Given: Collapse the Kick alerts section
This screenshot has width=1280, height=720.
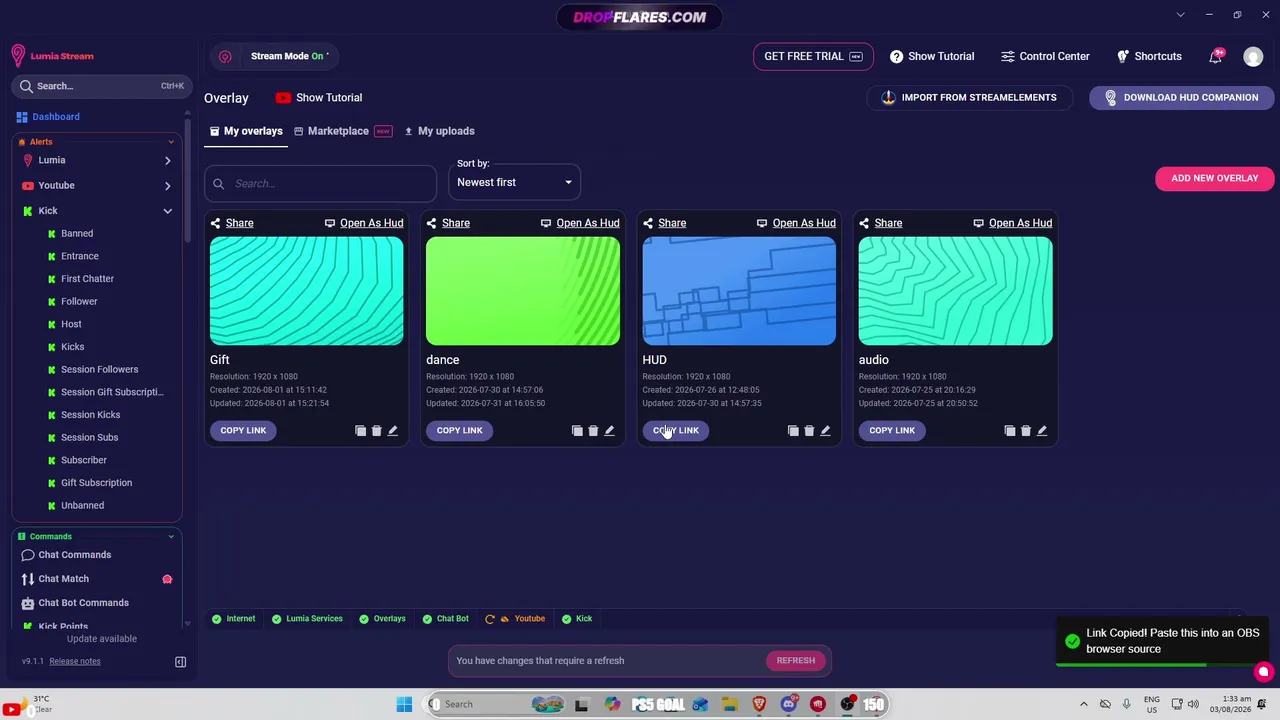Looking at the screenshot, I should pos(167,211).
